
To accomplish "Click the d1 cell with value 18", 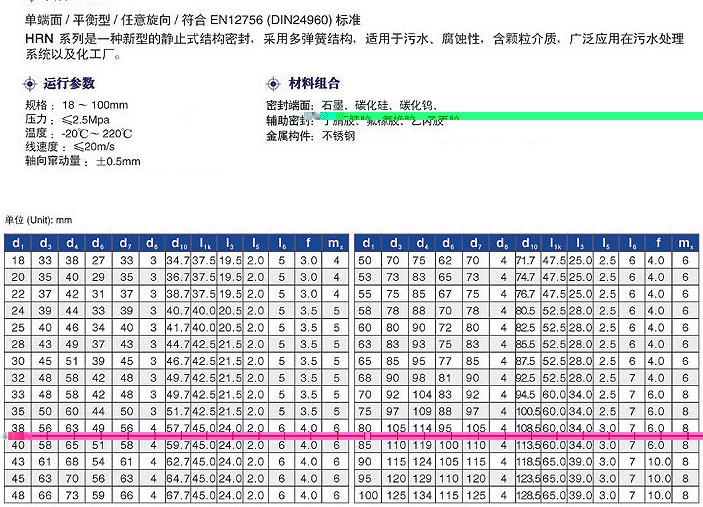I will click(x=18, y=261).
